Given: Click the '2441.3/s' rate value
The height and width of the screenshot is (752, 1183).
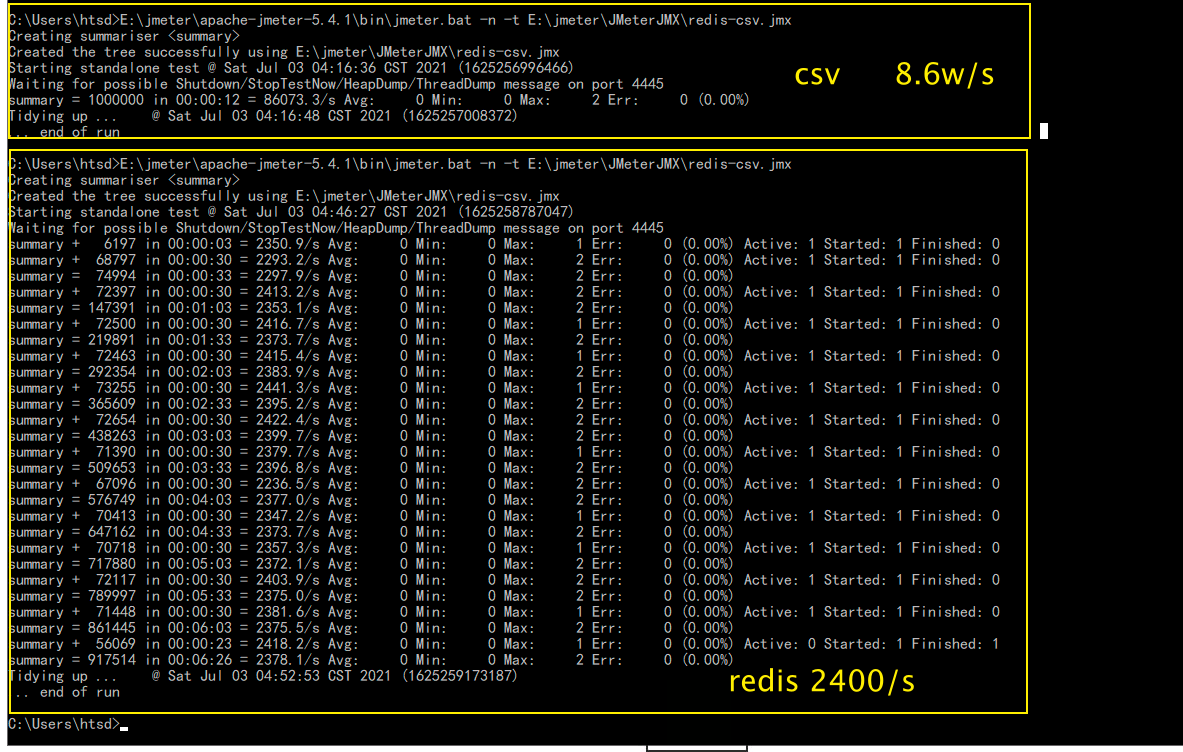Looking at the screenshot, I should [287, 388].
